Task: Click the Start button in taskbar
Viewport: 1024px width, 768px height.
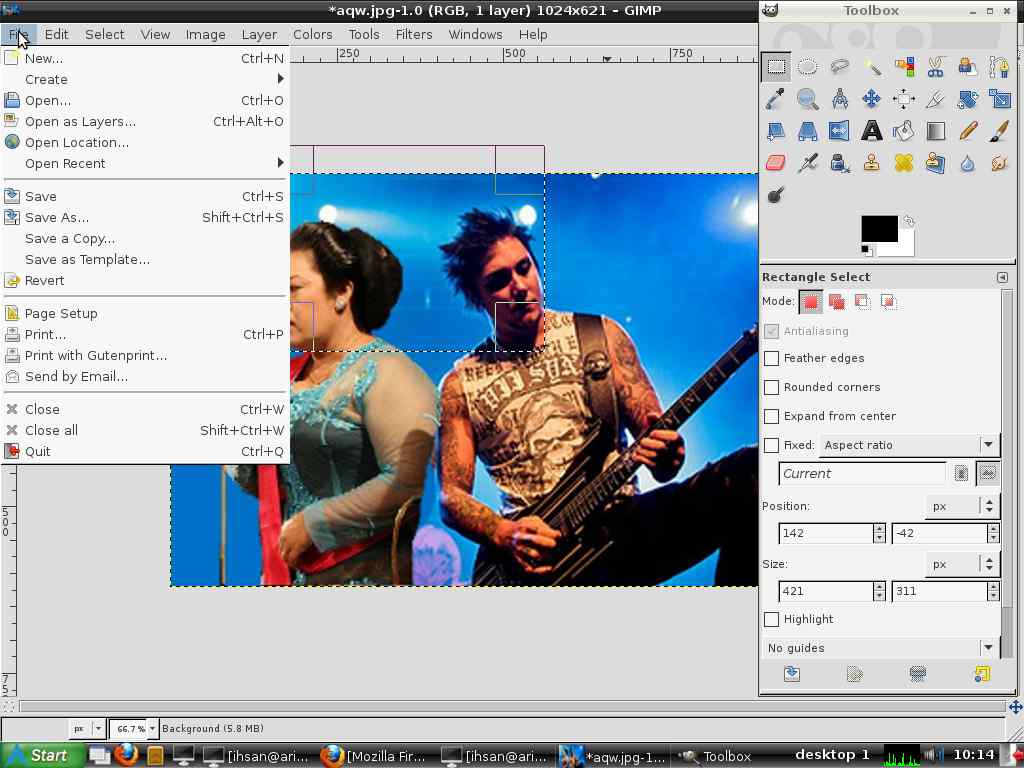Action: pyautogui.click(x=37, y=756)
